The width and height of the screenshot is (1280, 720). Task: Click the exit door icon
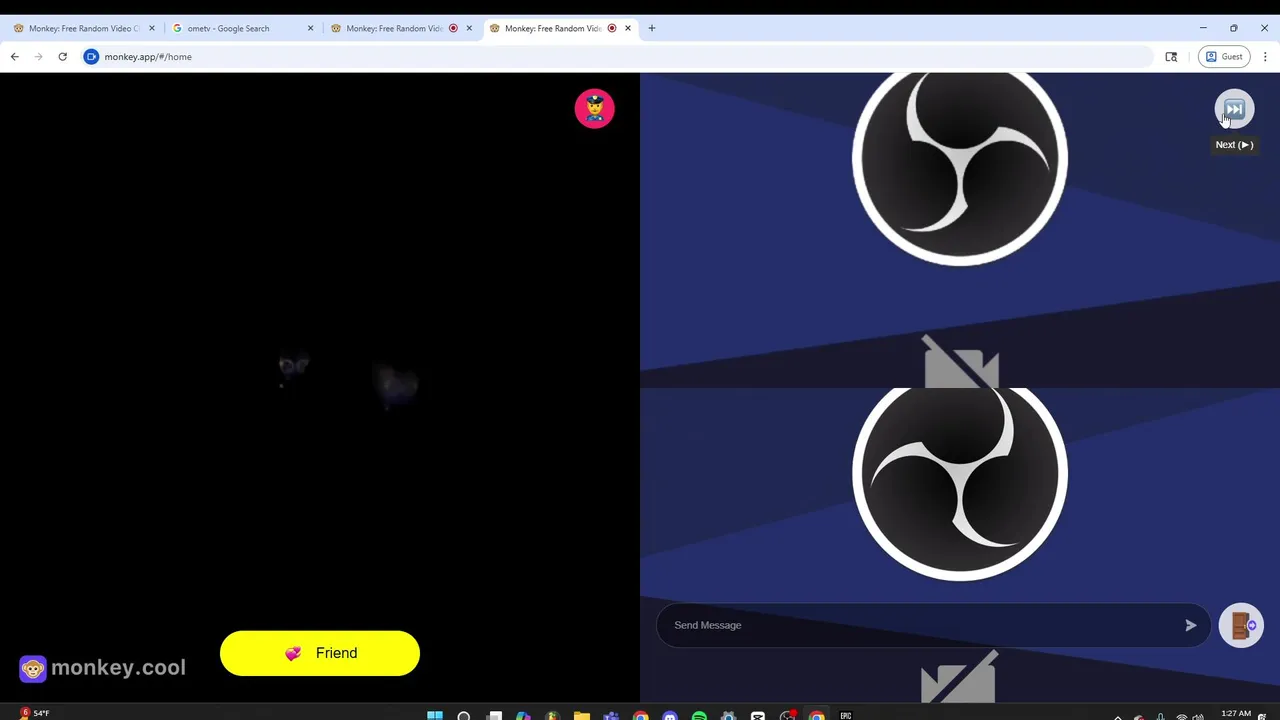click(x=1241, y=626)
